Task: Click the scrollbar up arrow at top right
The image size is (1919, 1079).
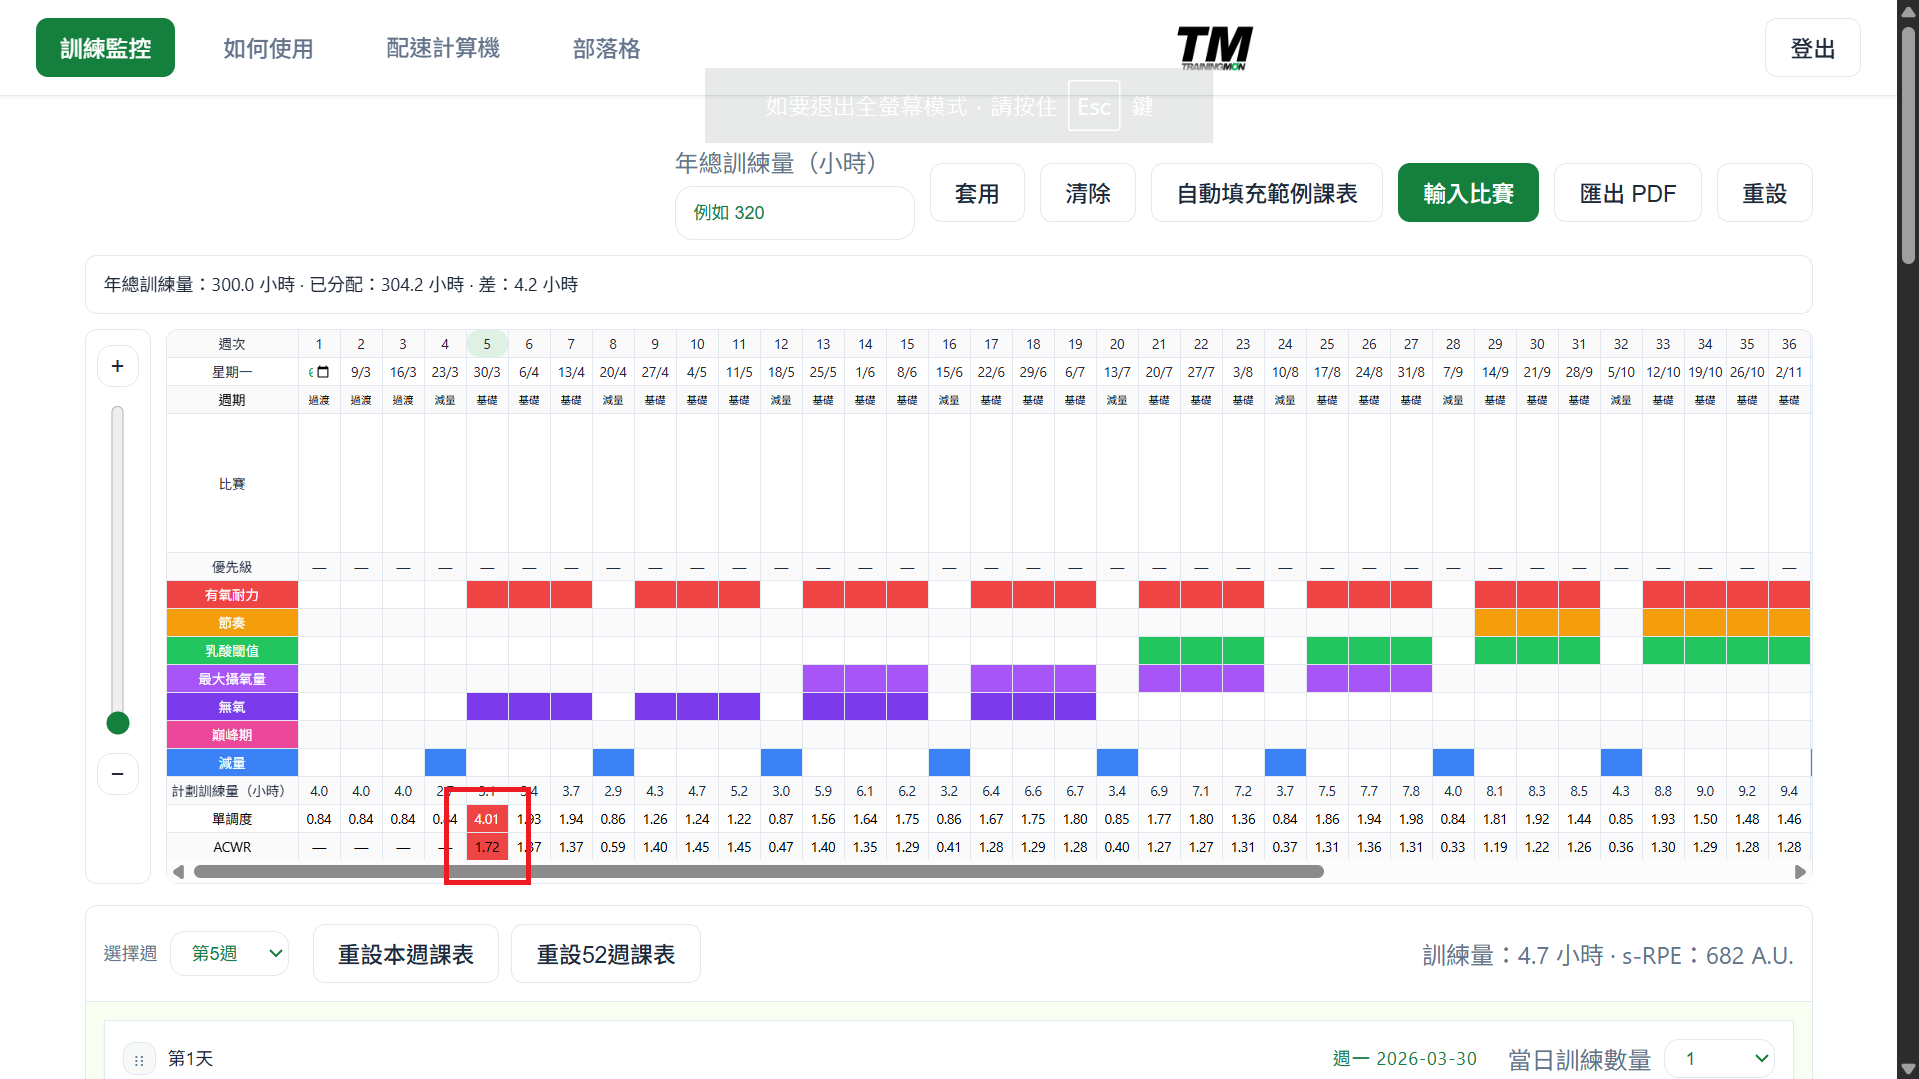Action: [x=1906, y=11]
